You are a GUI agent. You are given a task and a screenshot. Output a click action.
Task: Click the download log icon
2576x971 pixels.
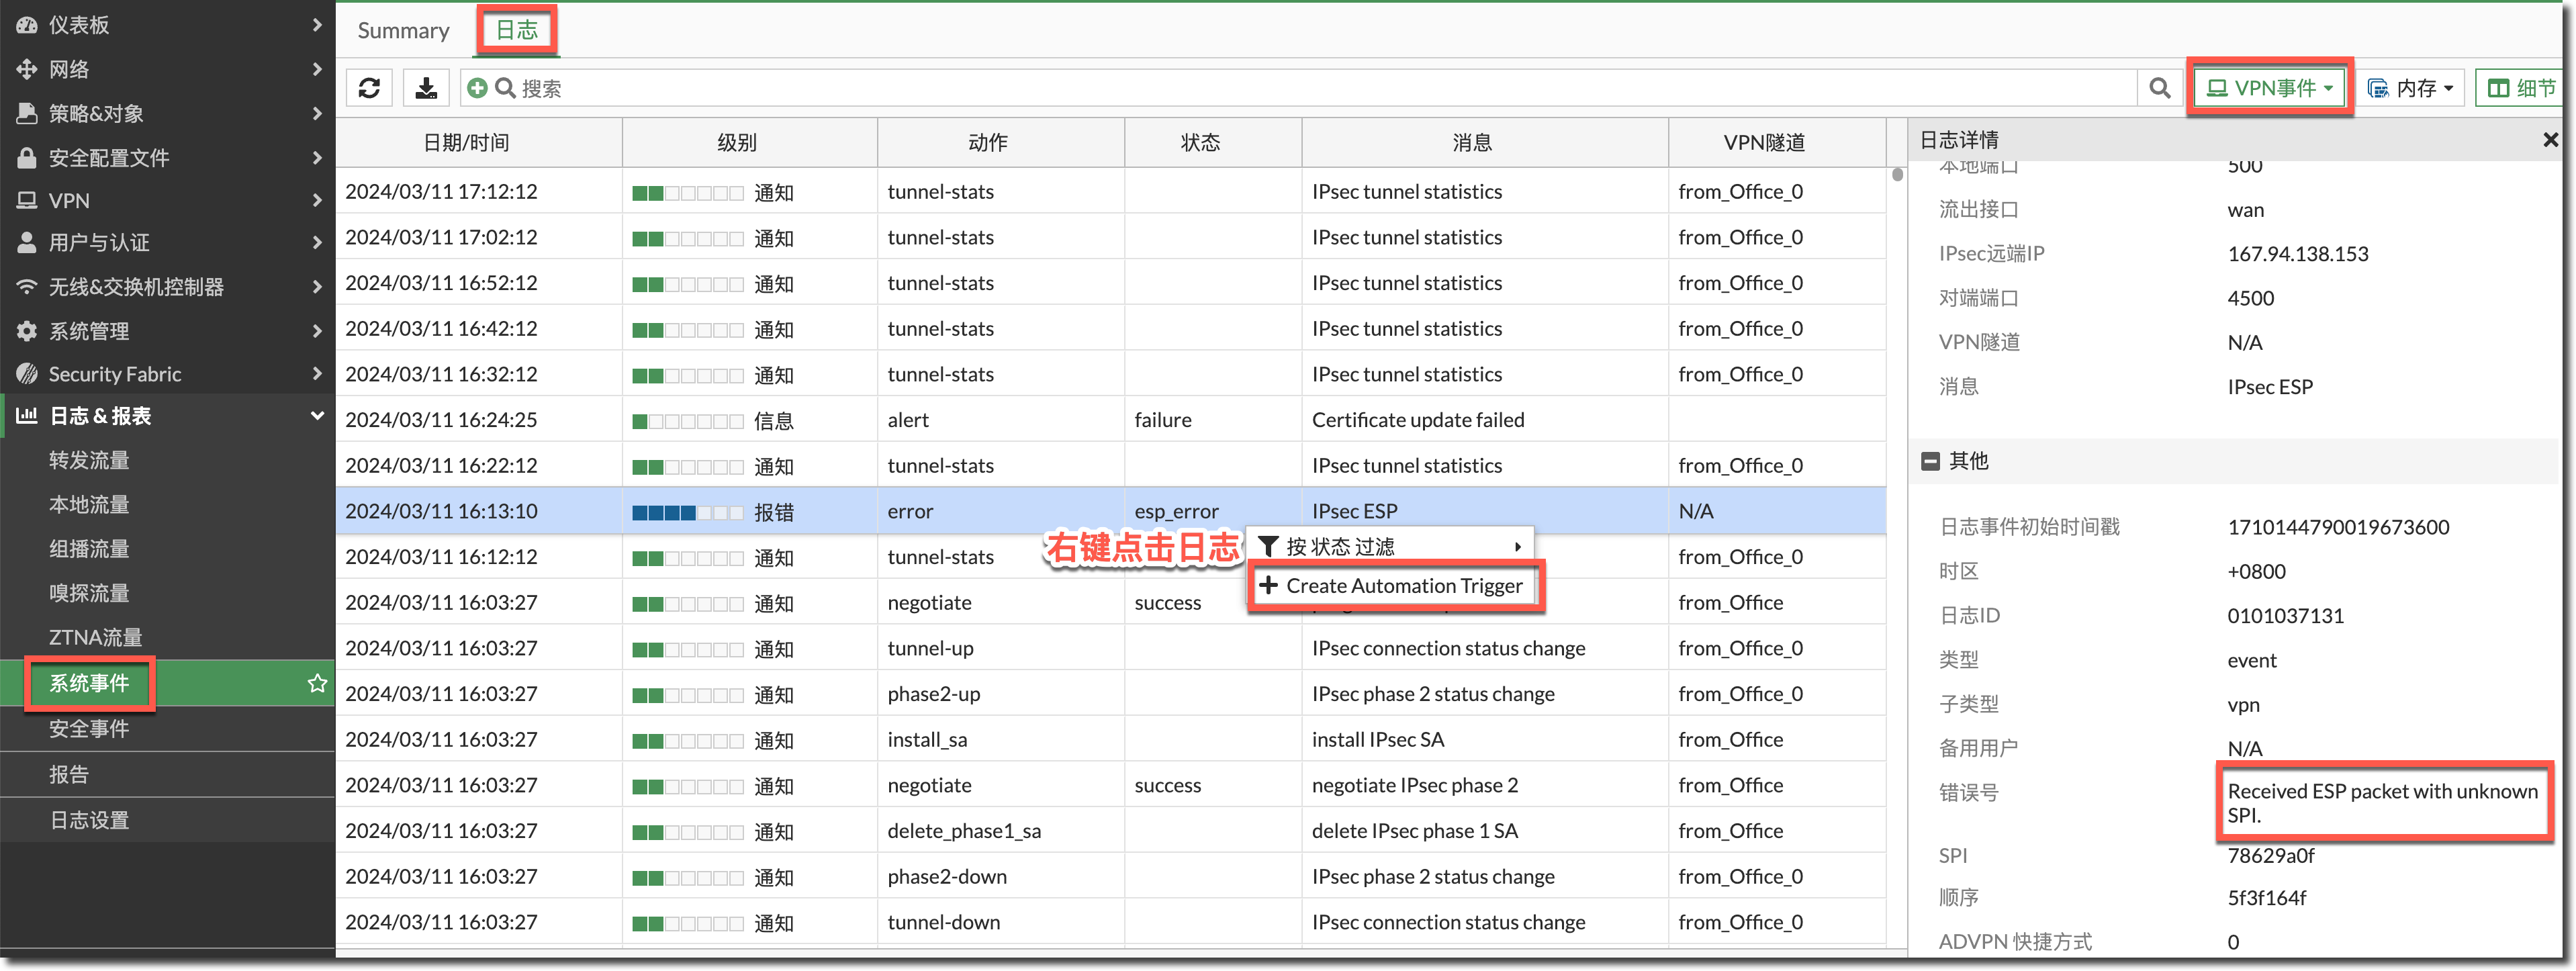(426, 88)
